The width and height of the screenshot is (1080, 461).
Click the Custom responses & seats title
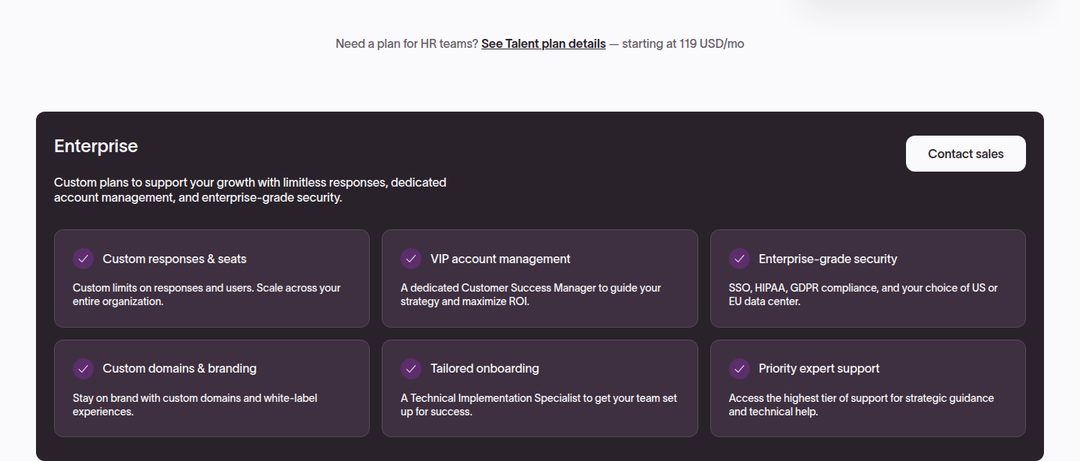coord(174,259)
